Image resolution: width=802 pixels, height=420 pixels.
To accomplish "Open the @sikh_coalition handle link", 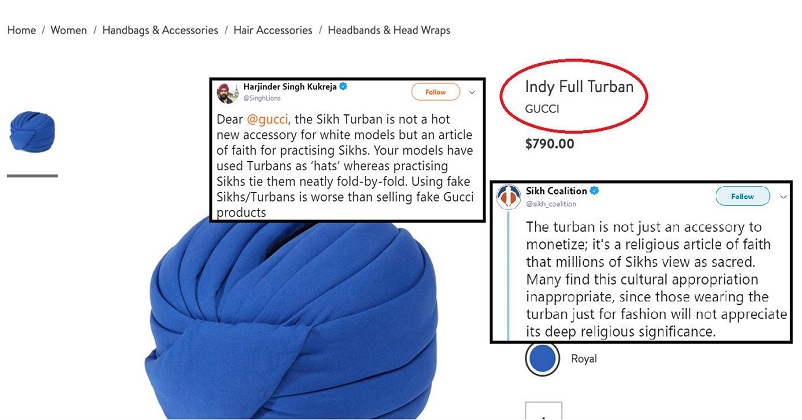I will click(x=551, y=204).
